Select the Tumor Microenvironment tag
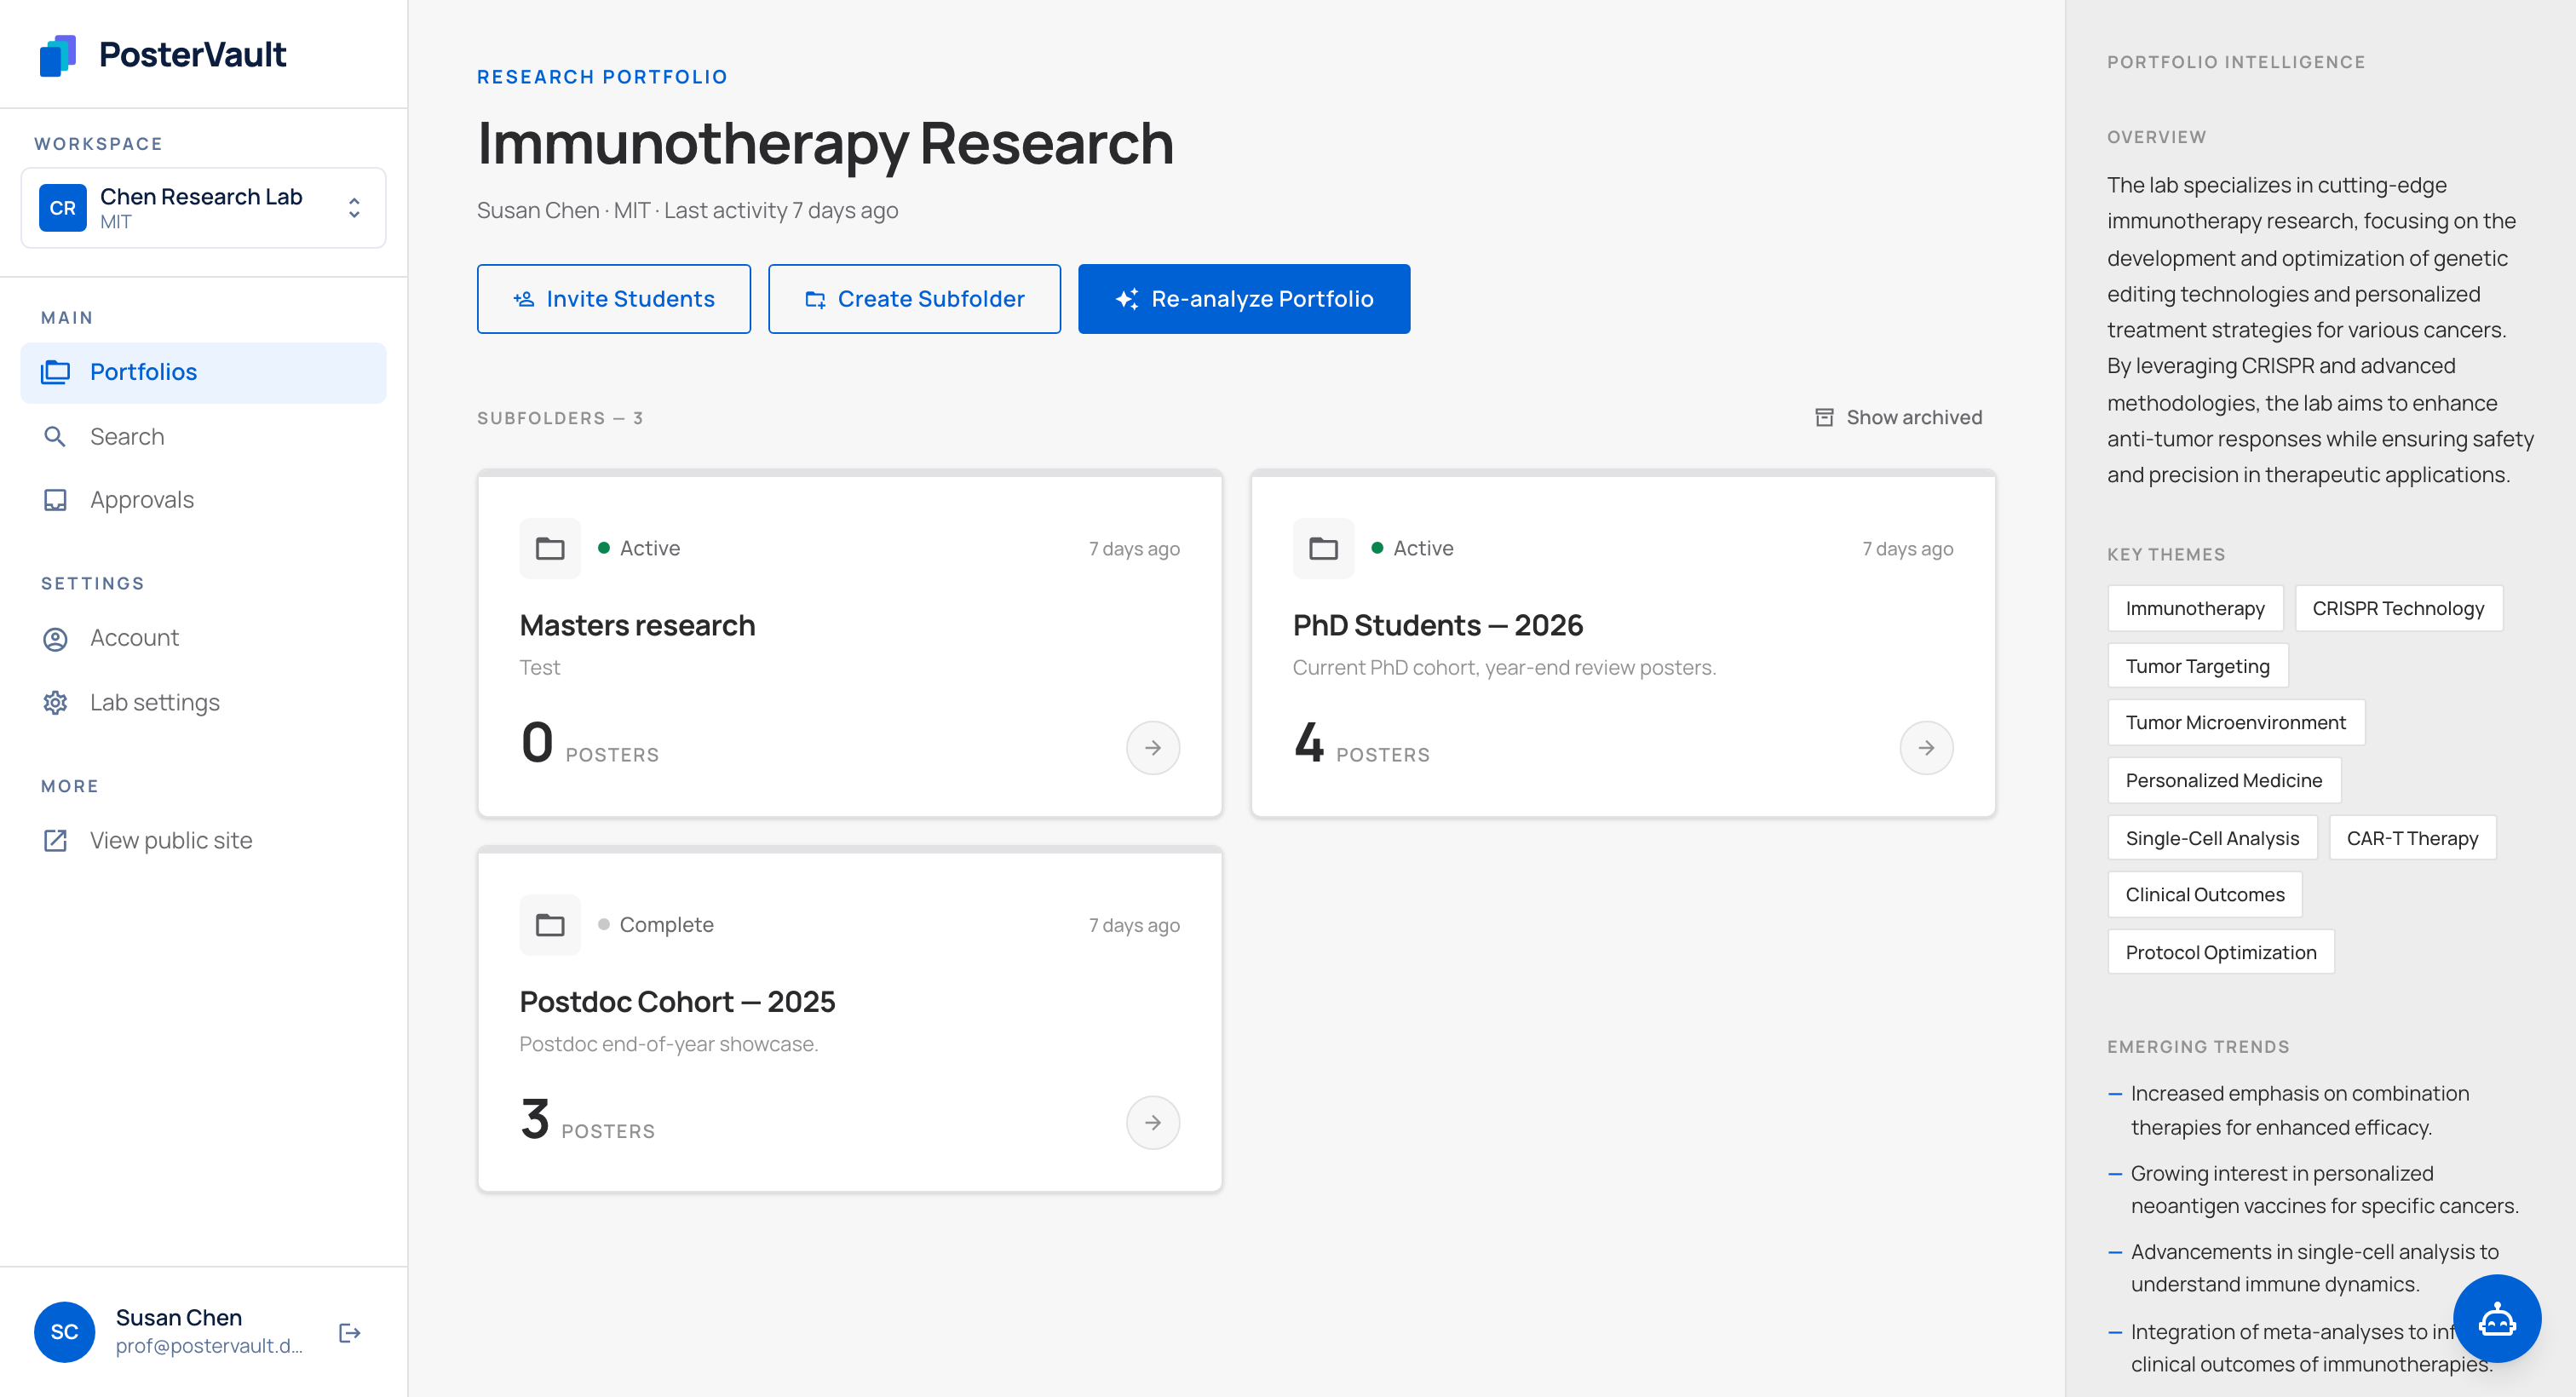Viewport: 2576px width, 1397px height. pyautogui.click(x=2235, y=722)
